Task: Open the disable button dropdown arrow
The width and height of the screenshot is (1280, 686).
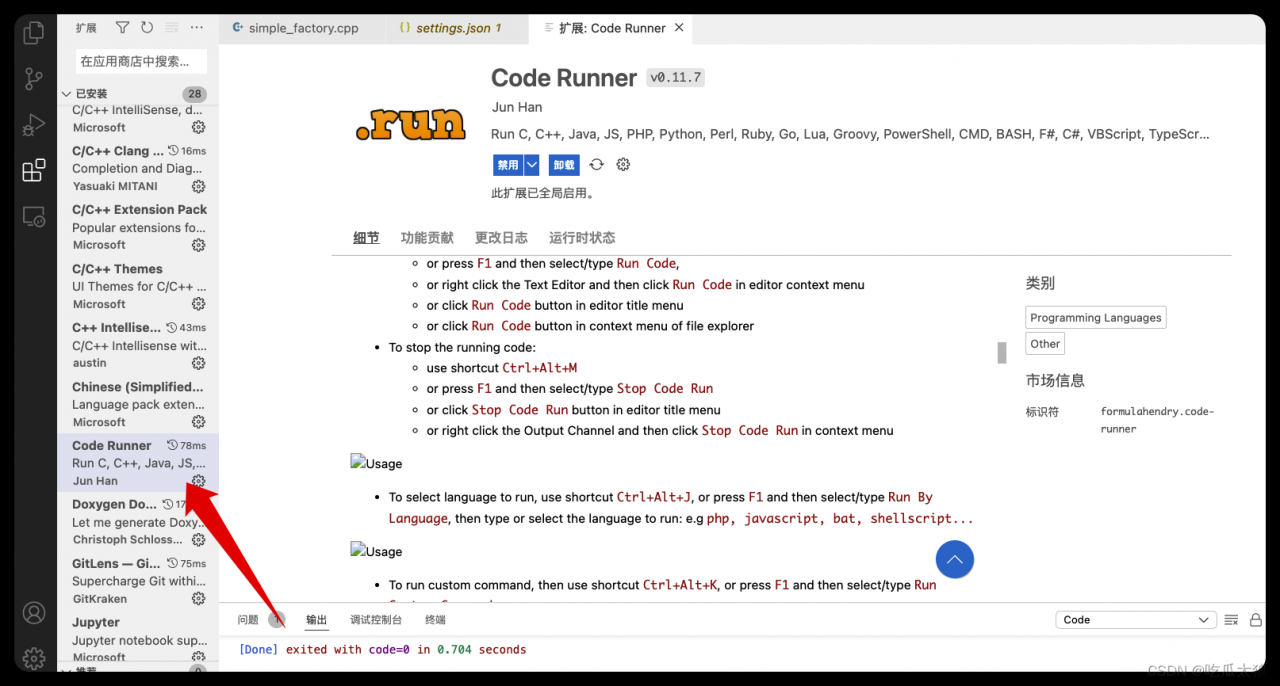Action: click(x=532, y=165)
